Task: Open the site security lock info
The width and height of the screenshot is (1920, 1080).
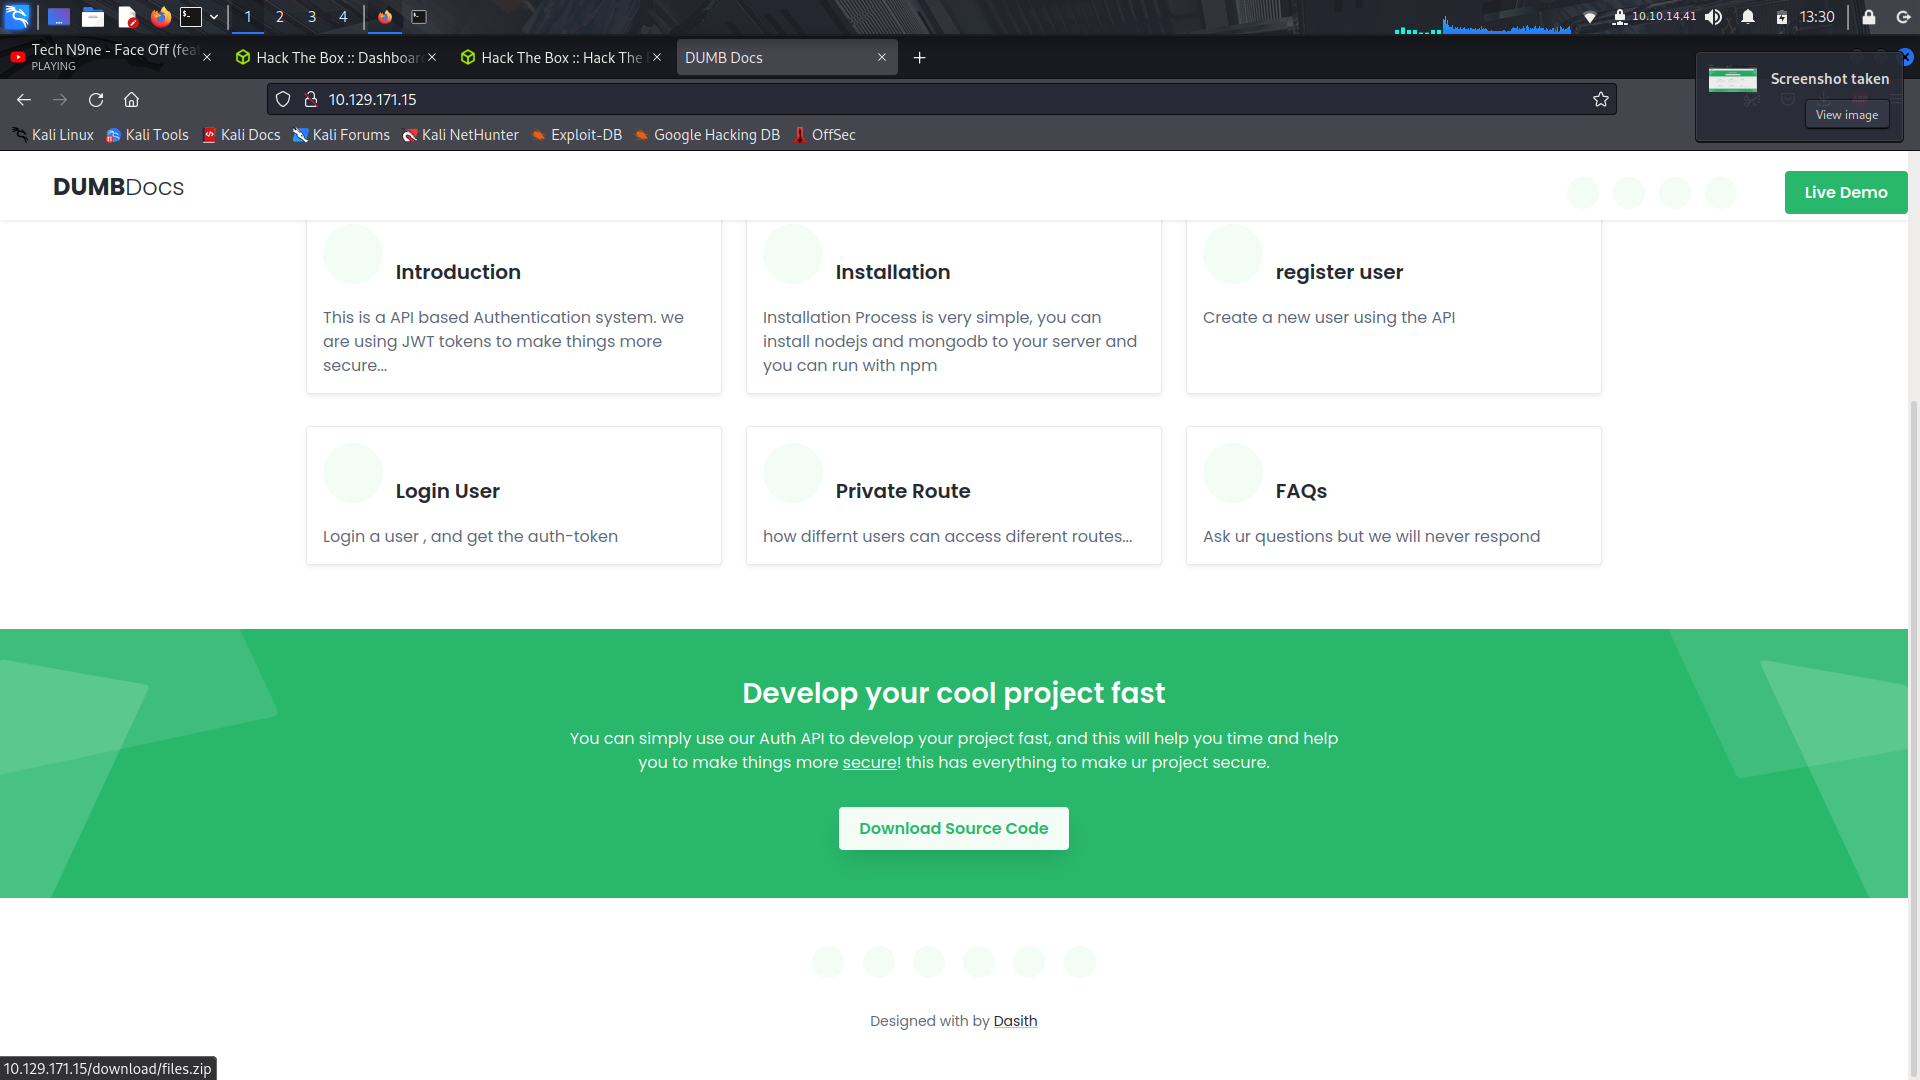Action: tap(311, 99)
